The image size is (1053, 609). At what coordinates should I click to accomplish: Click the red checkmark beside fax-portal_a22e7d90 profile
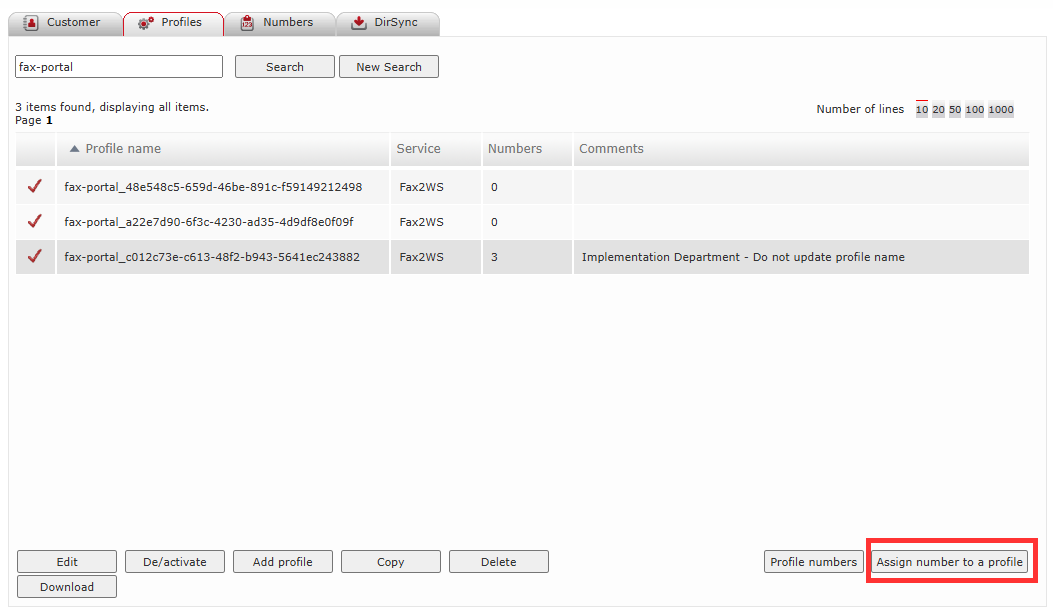(x=35, y=222)
